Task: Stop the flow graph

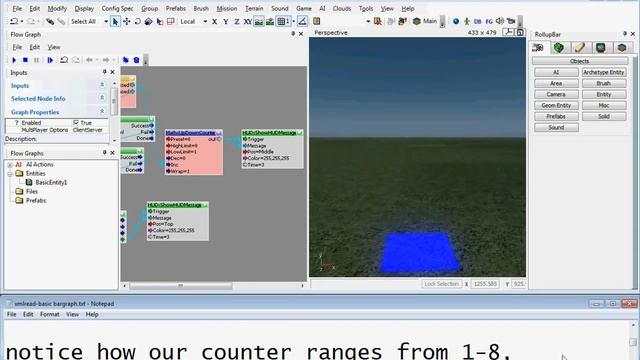Action: pos(25,60)
